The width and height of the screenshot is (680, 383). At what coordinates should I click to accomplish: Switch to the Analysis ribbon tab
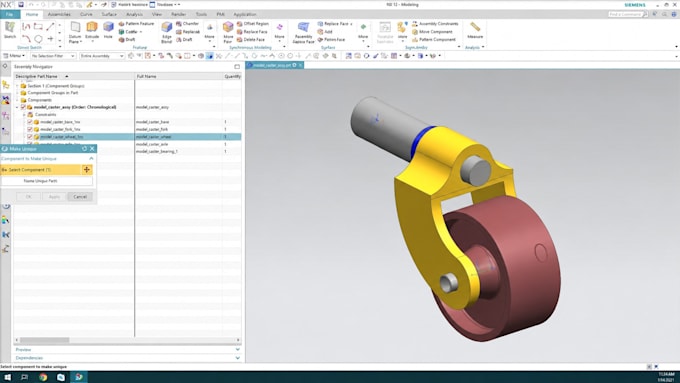pos(134,14)
